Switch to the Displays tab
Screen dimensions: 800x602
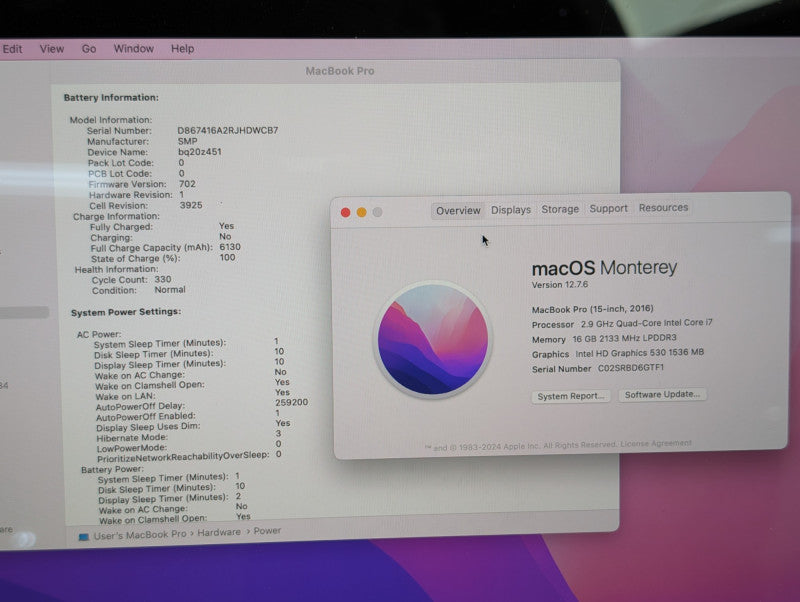point(511,210)
